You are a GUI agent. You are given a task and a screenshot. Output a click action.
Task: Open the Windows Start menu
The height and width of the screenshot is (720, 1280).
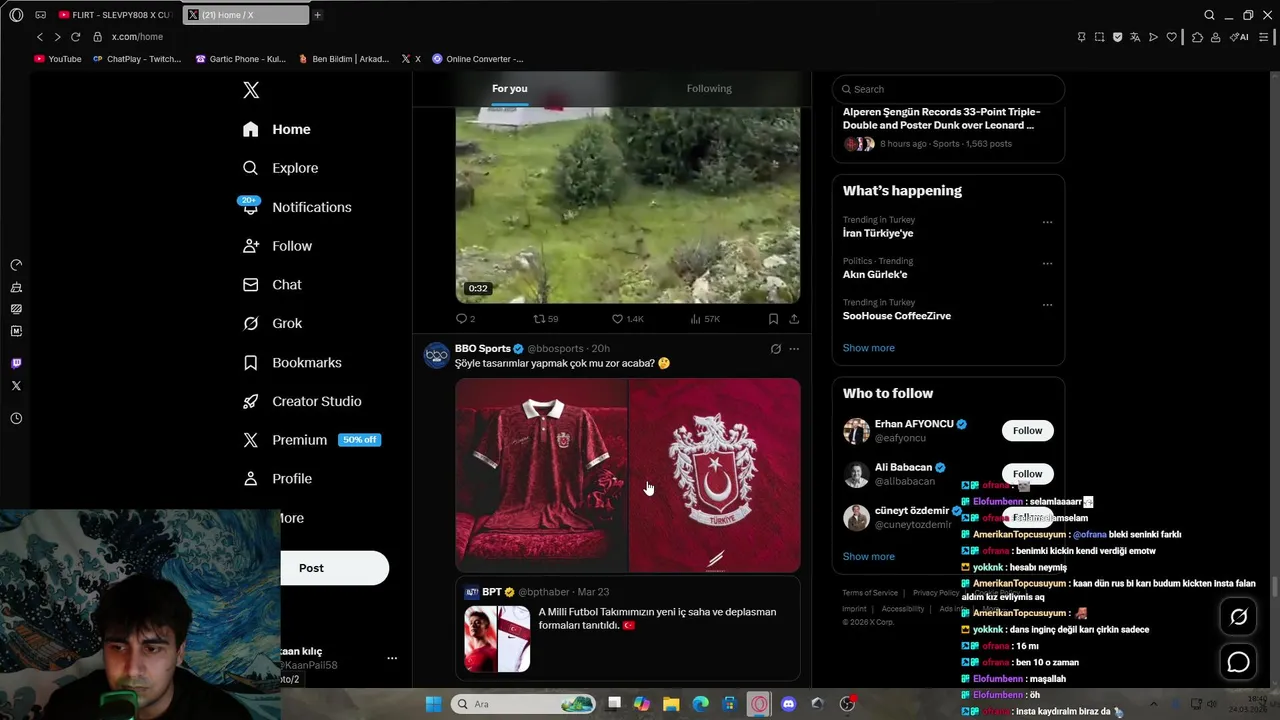pyautogui.click(x=433, y=704)
